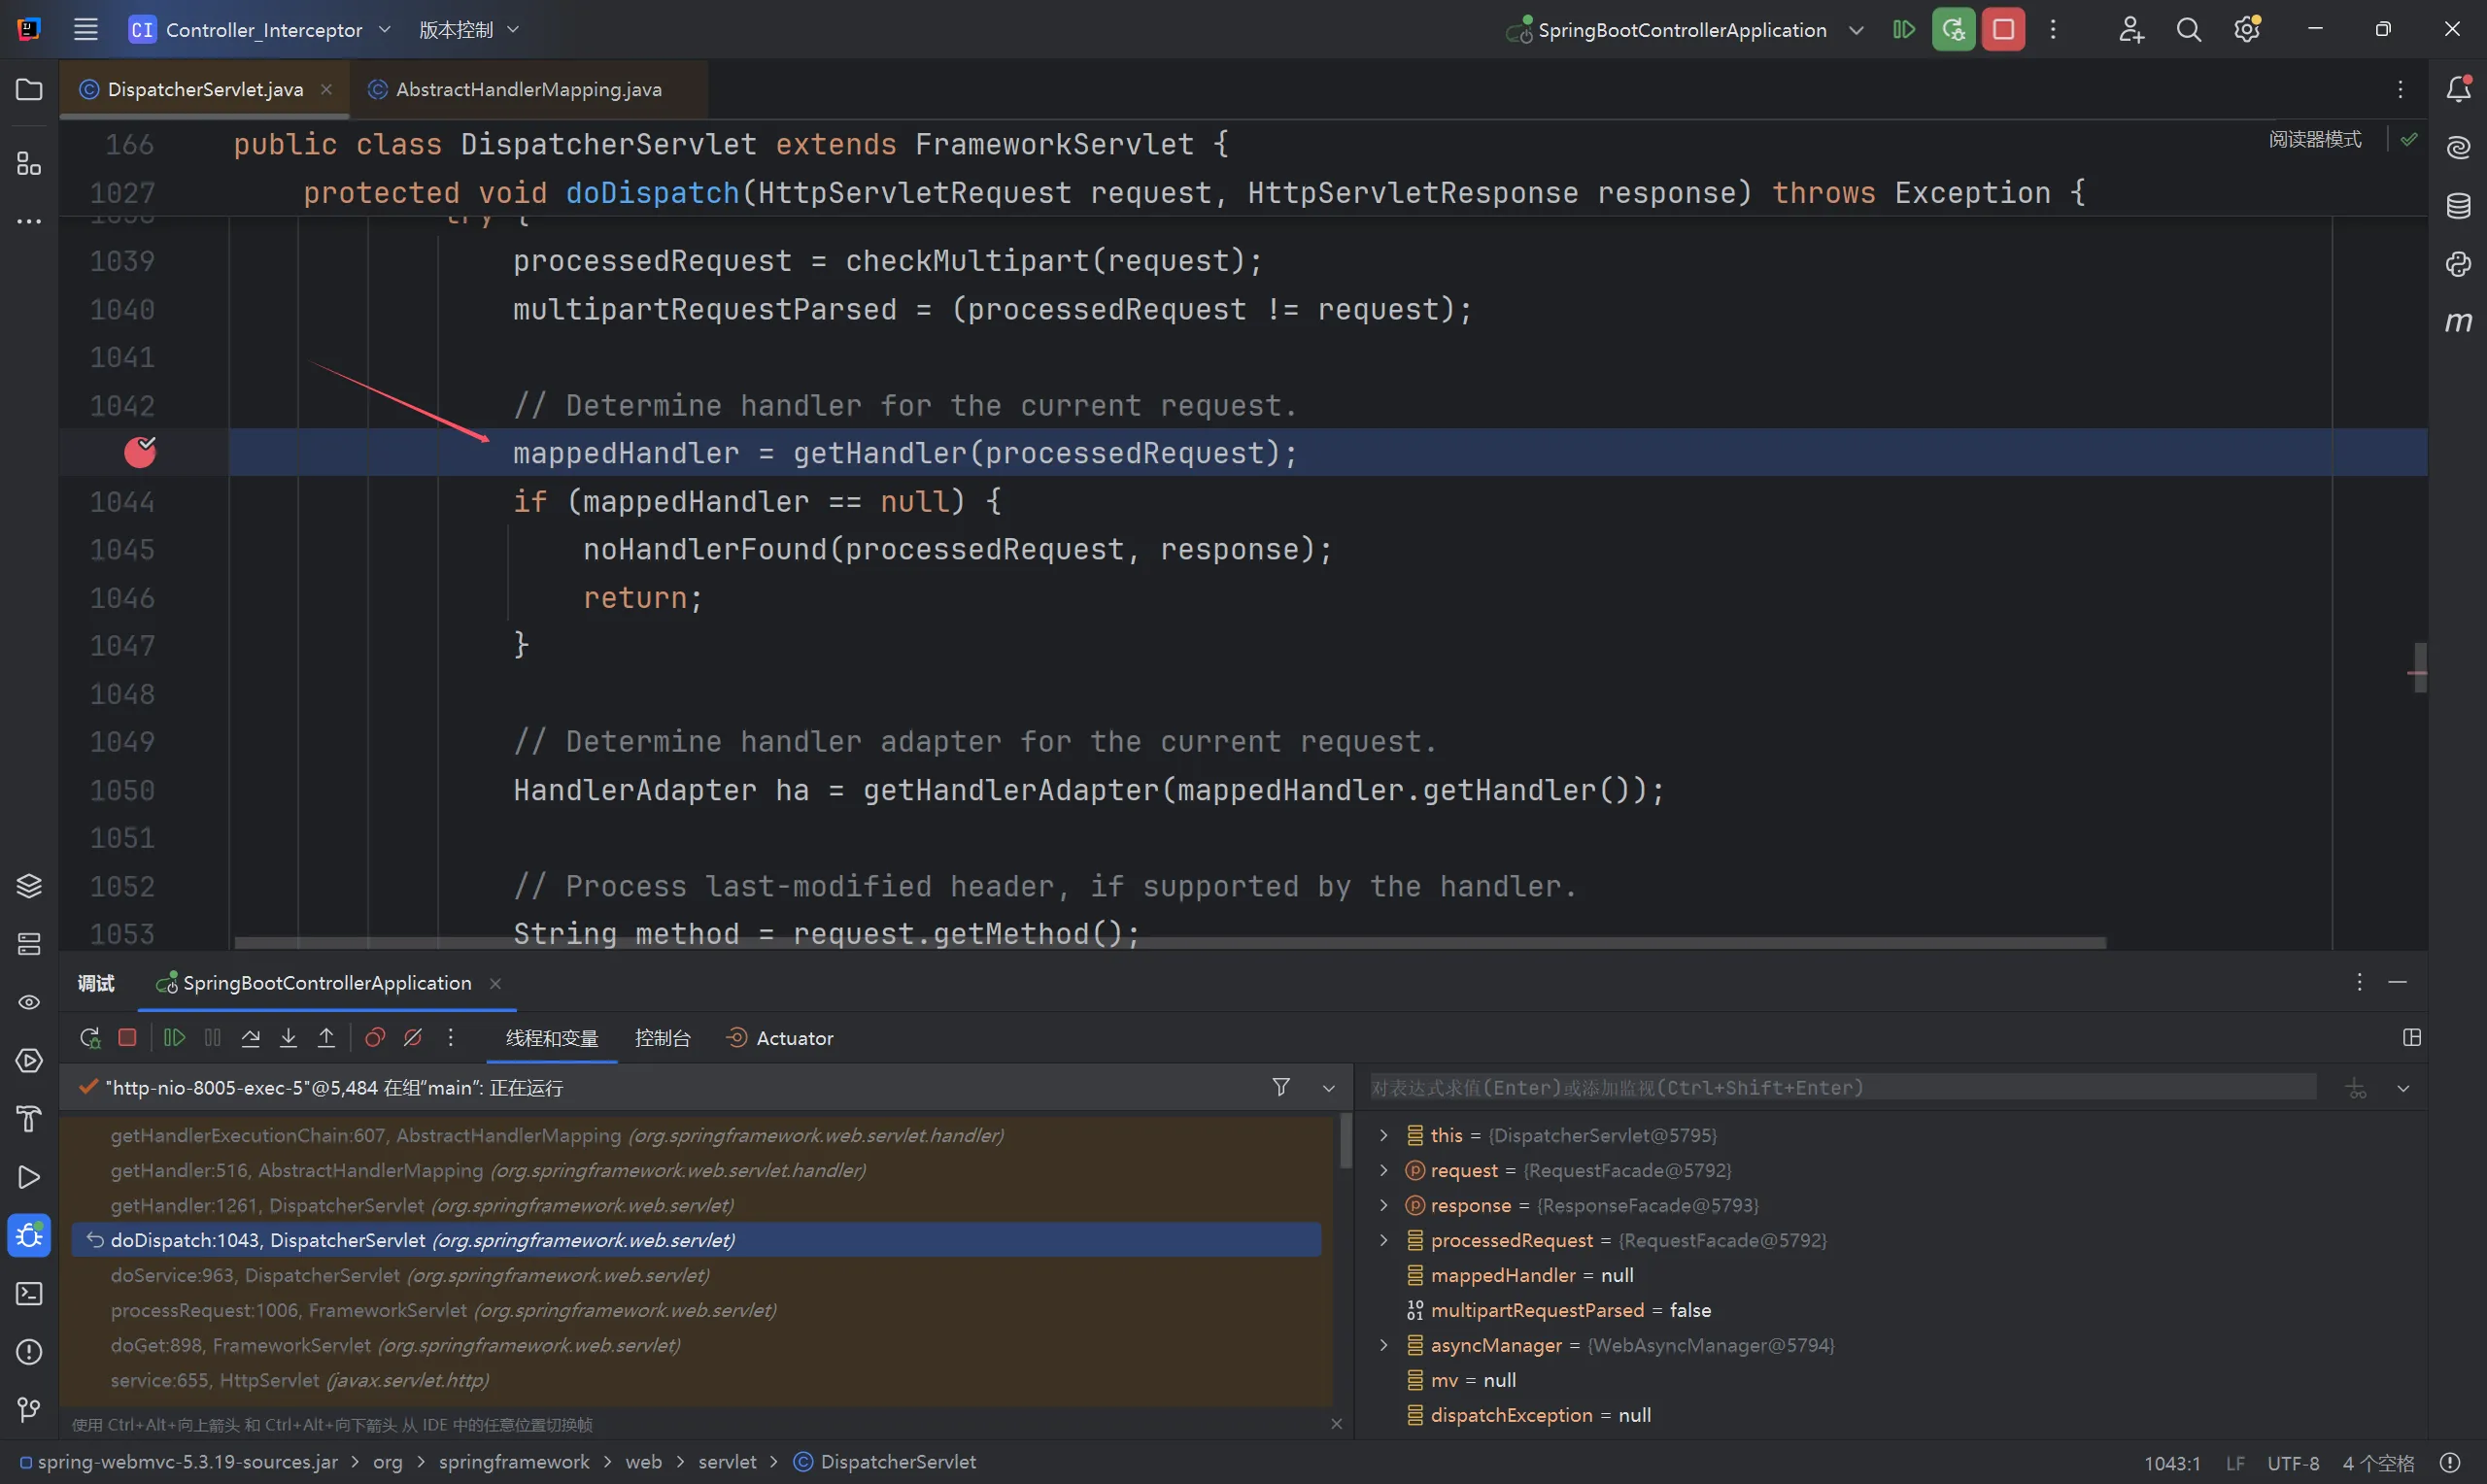Close the SpringBootControllerApplication debug tab
The width and height of the screenshot is (2487, 1484).
(495, 983)
